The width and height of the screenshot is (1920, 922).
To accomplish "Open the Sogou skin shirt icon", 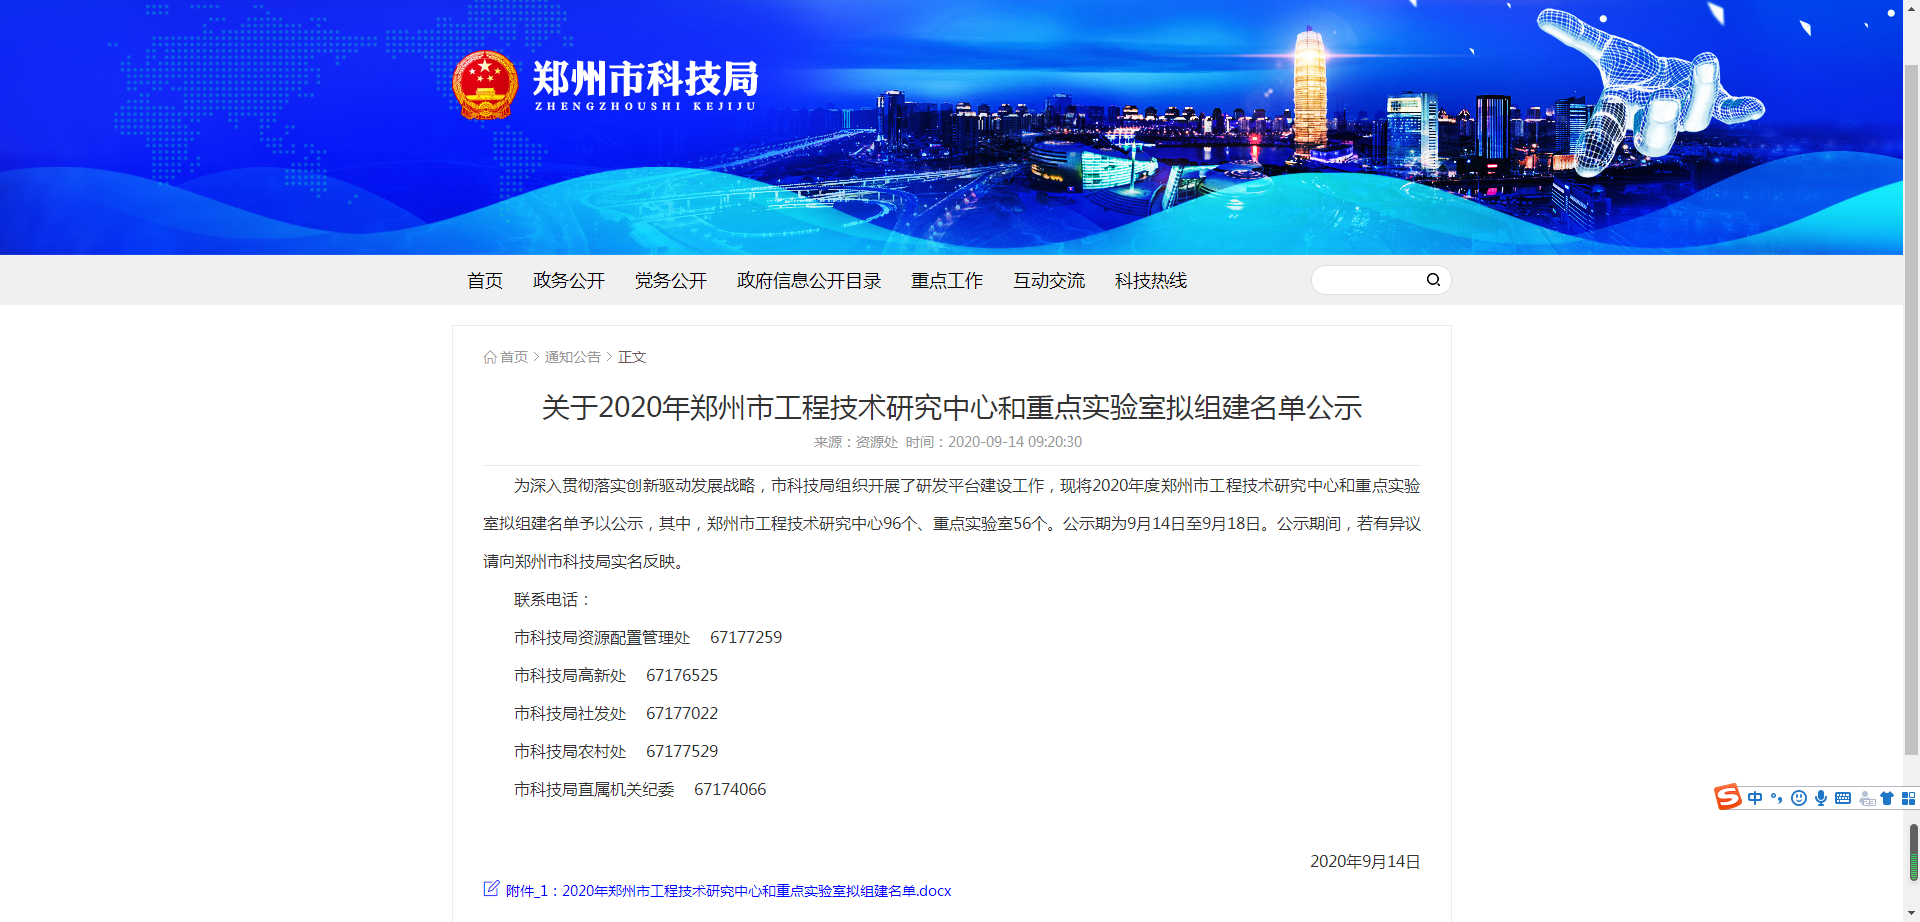I will [1887, 798].
